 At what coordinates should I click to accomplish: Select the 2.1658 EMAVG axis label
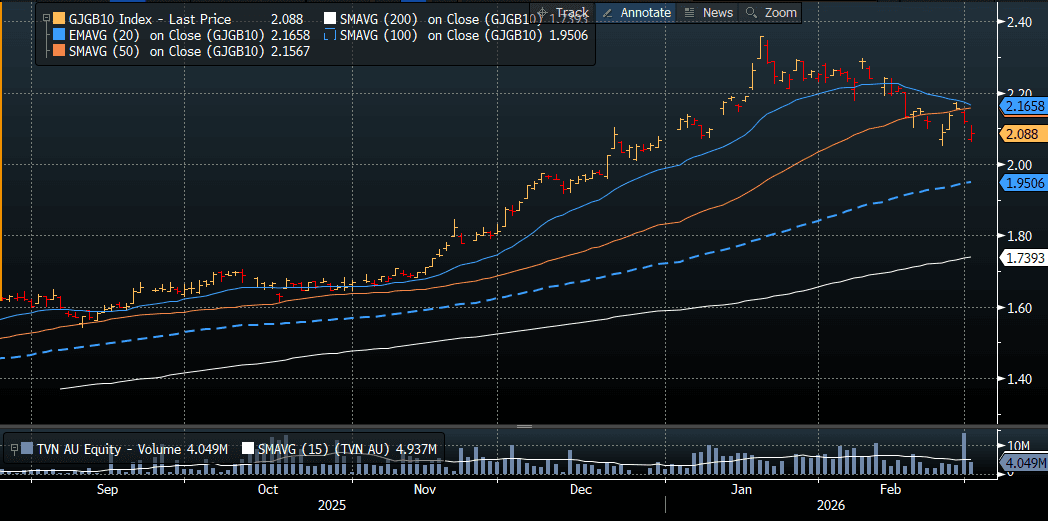click(1024, 106)
